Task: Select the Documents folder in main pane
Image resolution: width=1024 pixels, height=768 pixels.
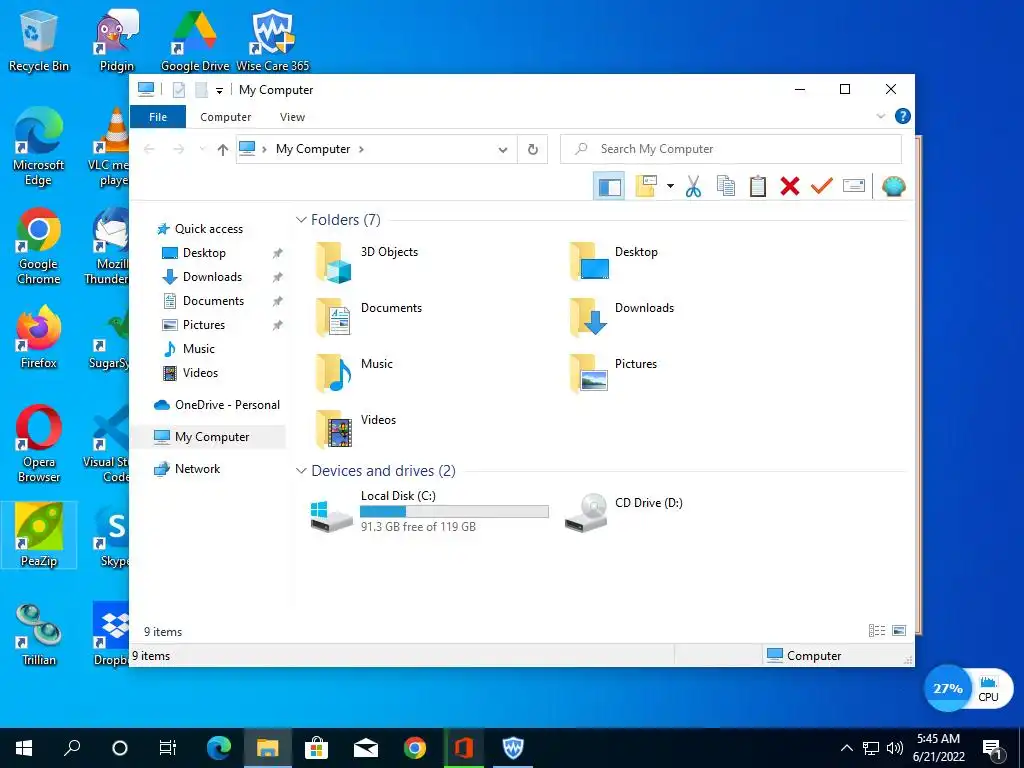Action: click(x=369, y=317)
